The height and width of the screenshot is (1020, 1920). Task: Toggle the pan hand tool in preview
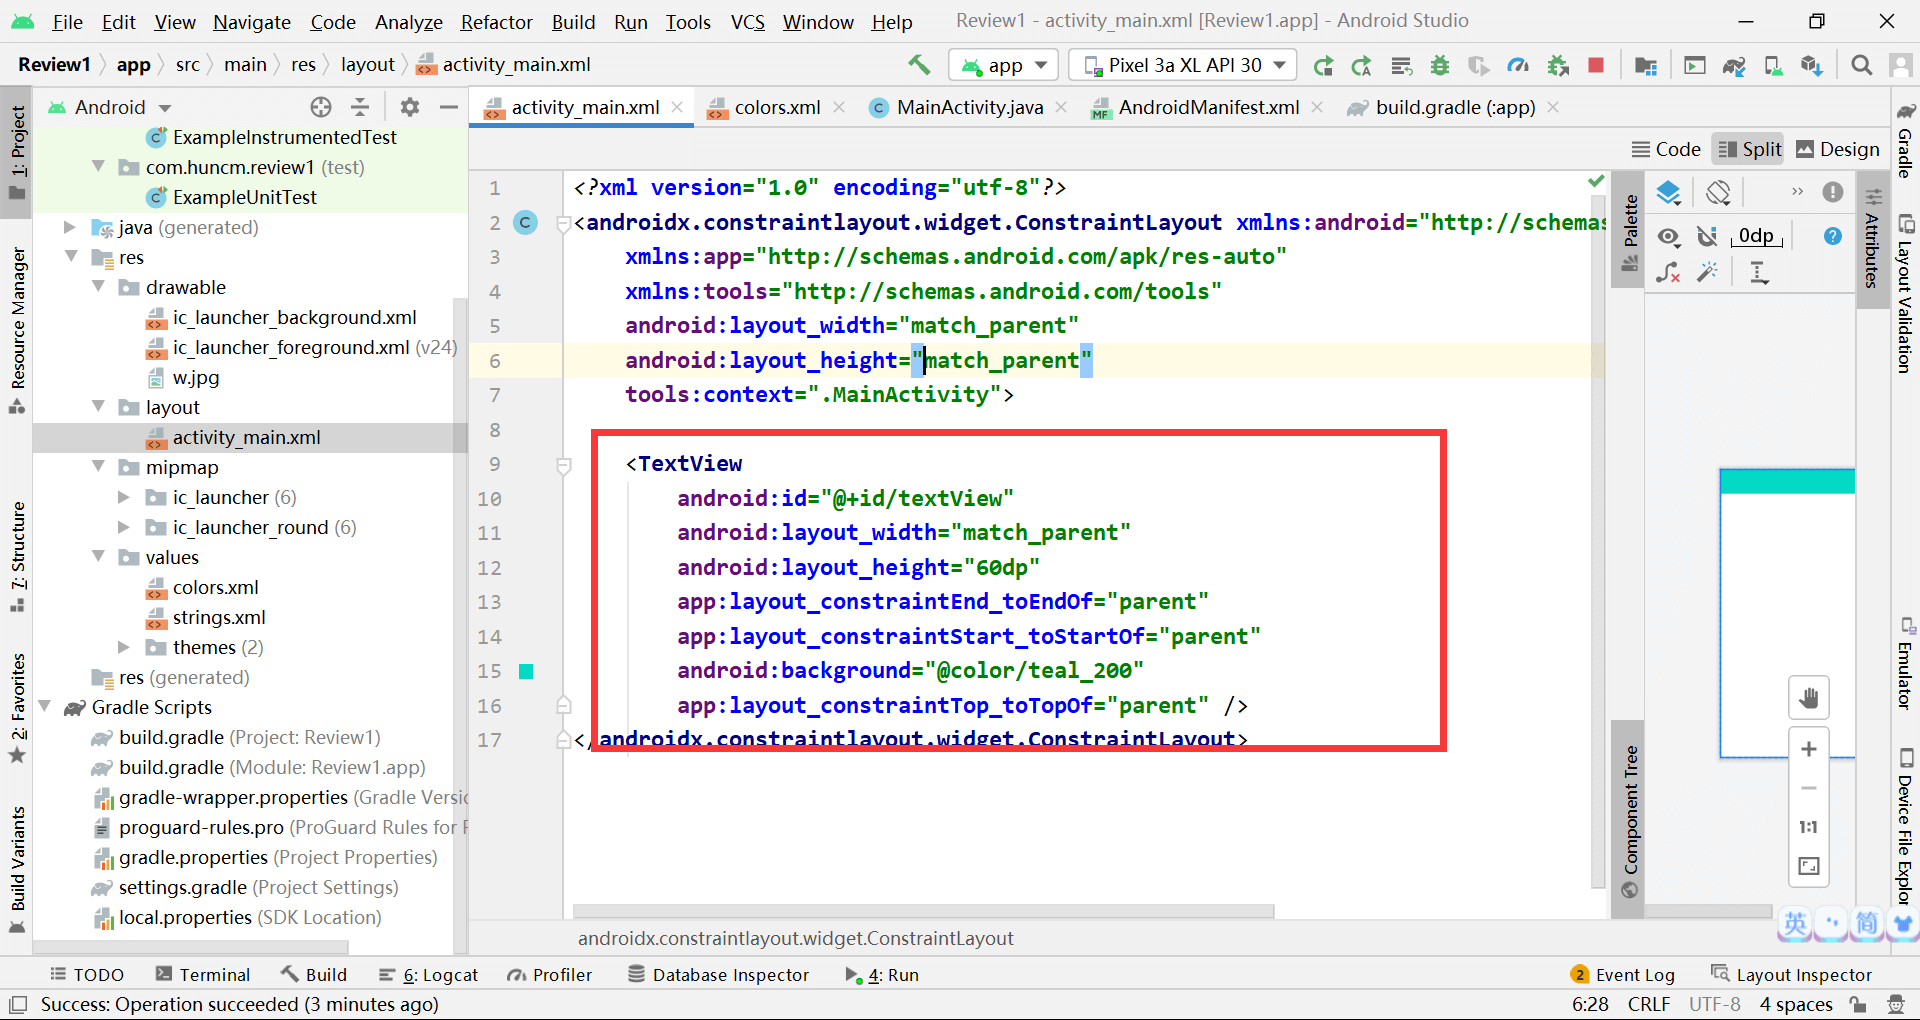coord(1809,698)
